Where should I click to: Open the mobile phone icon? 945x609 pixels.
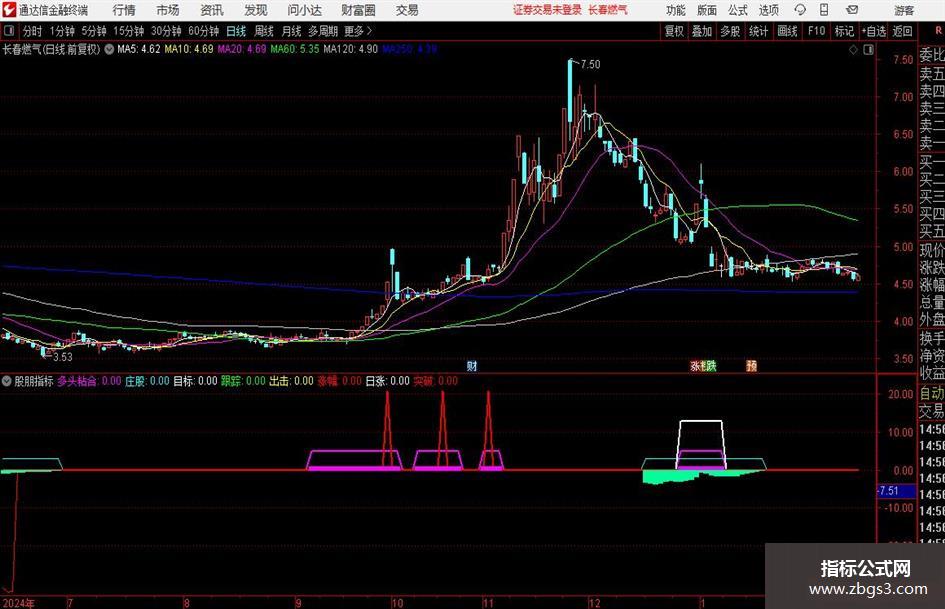pos(824,10)
